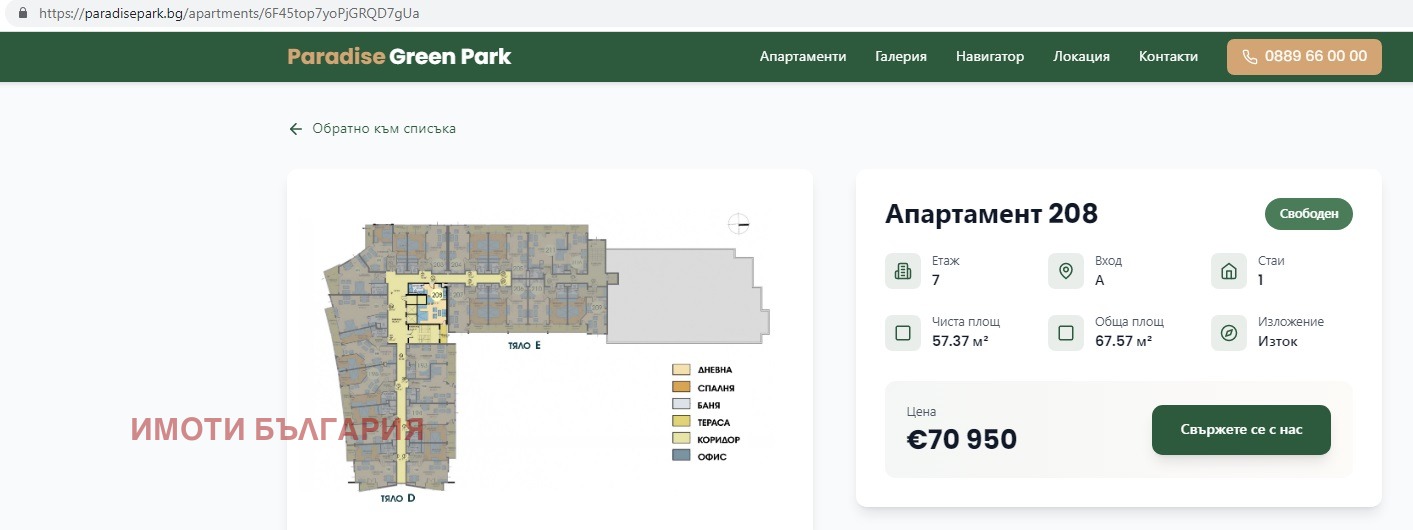Select Локация in the top navigation
Screen dimensions: 1413x530
click(1081, 57)
